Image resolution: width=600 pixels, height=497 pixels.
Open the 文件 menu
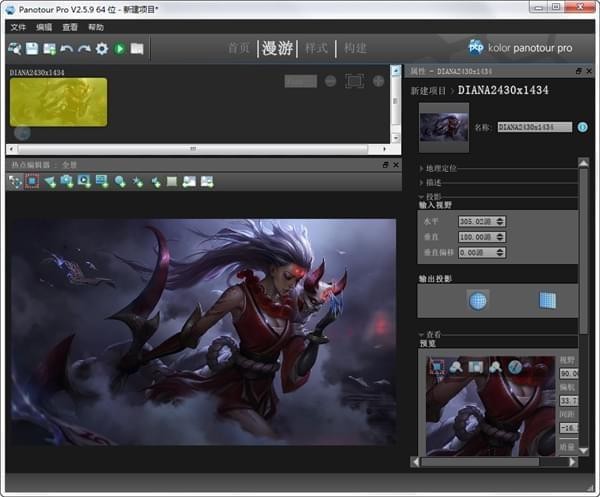(x=18, y=27)
